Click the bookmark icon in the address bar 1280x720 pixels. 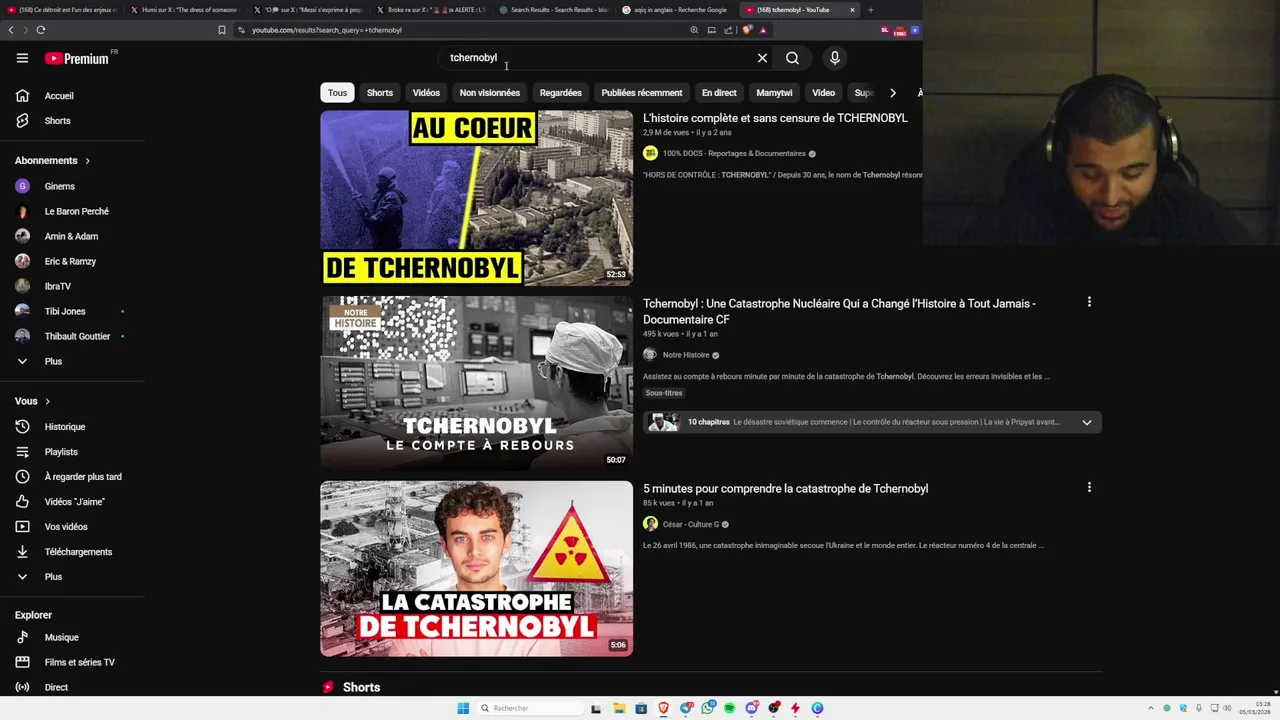221,30
